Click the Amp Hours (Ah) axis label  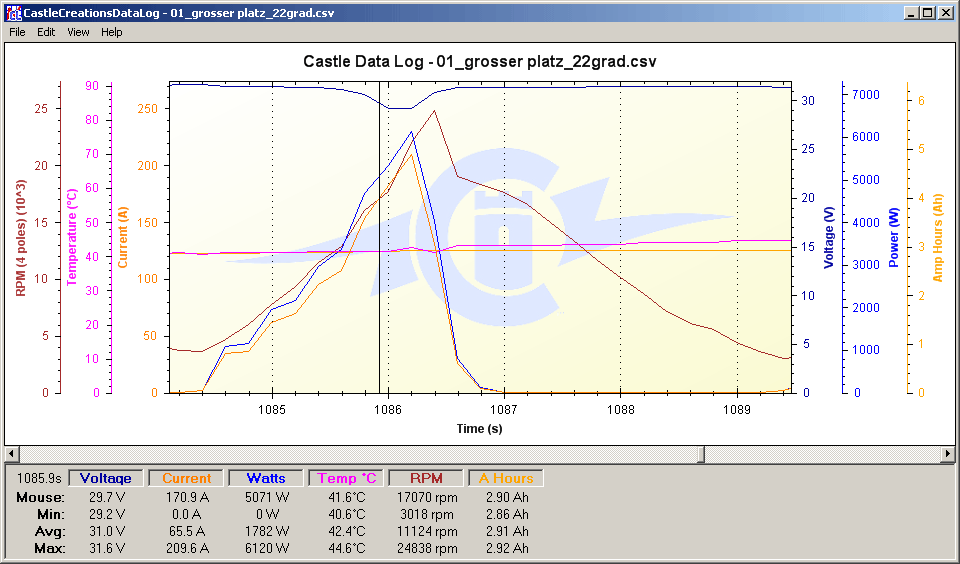click(937, 238)
